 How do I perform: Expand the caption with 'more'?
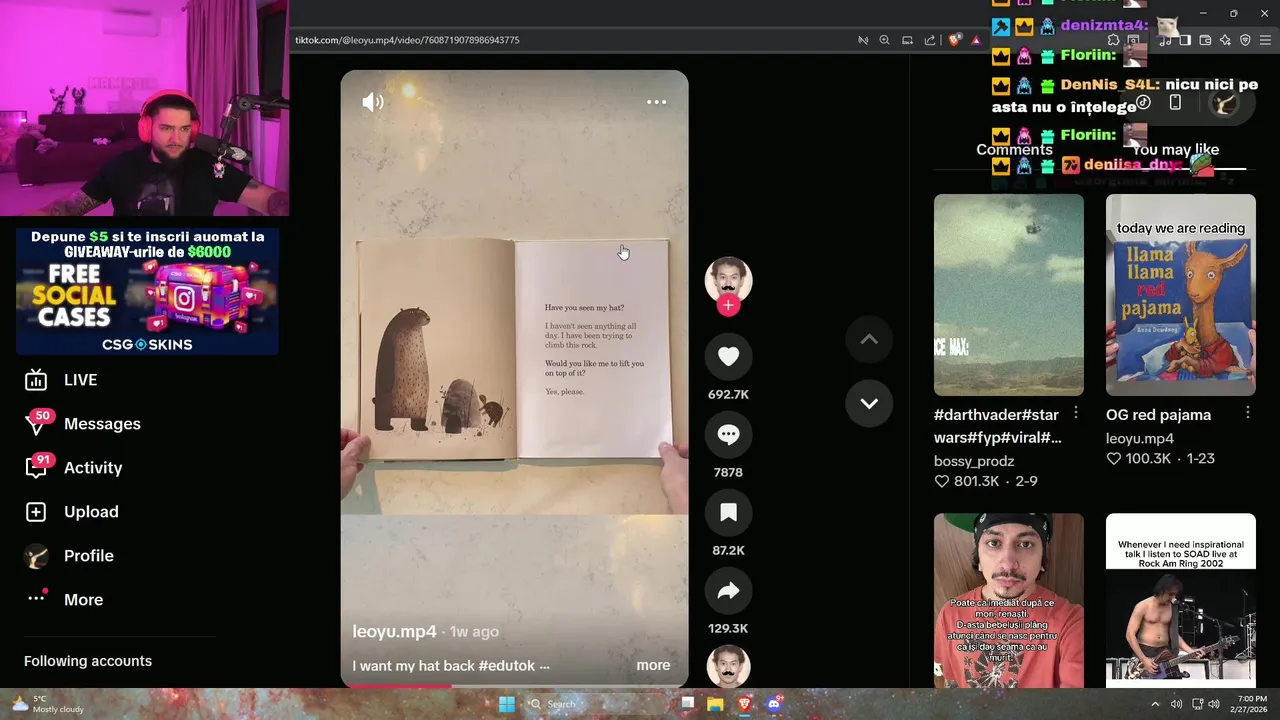(x=653, y=665)
